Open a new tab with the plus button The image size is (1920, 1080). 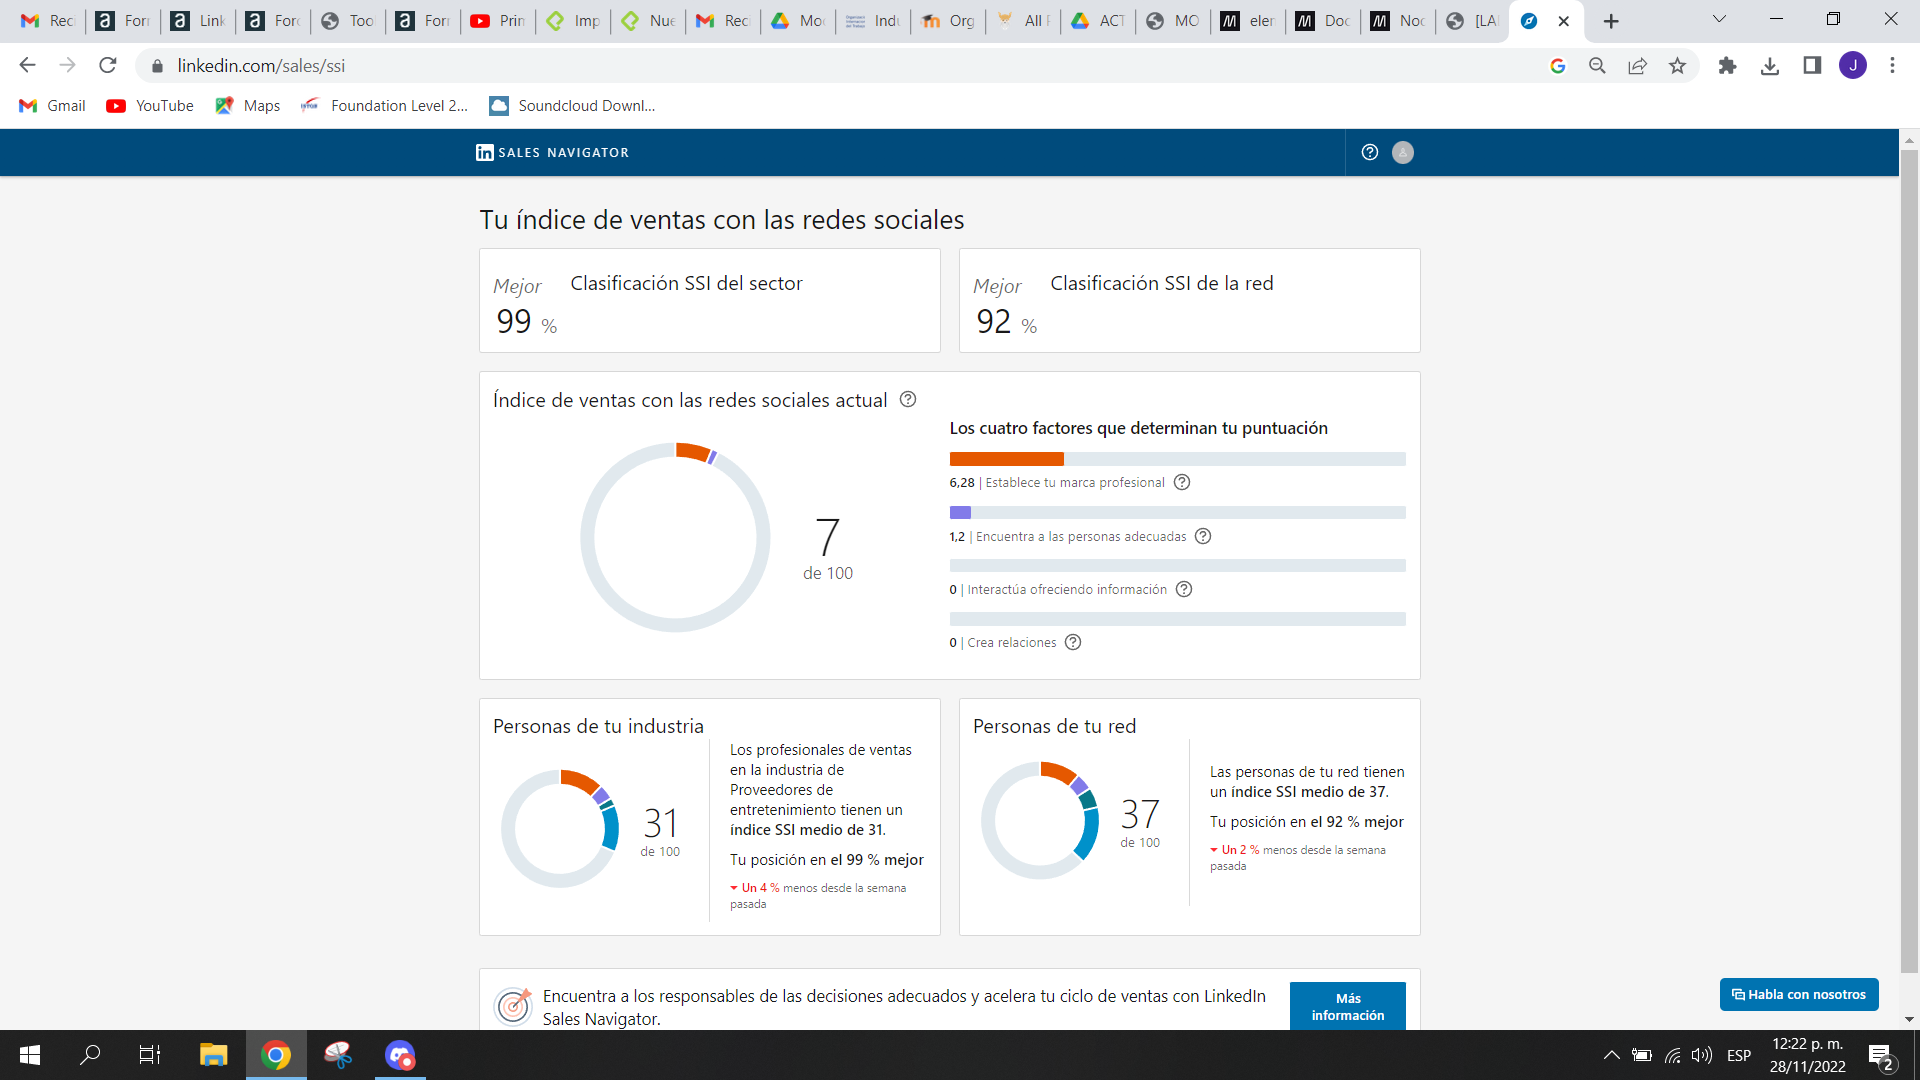point(1611,21)
